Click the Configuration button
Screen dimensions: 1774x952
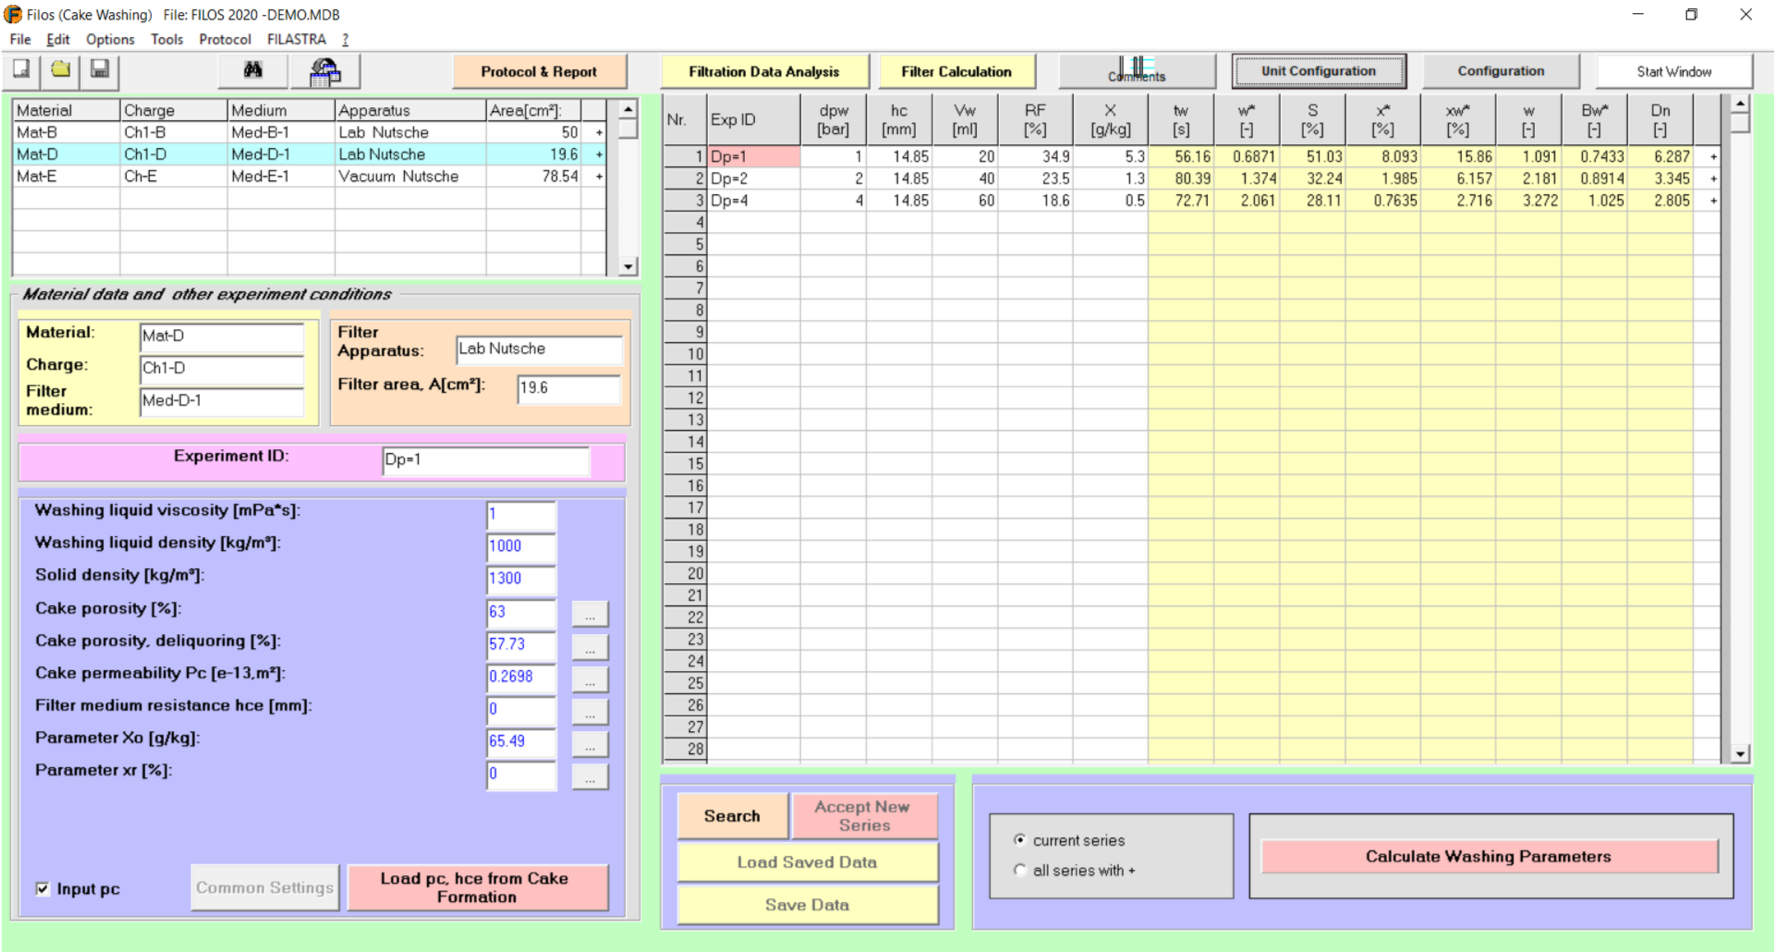(1500, 71)
